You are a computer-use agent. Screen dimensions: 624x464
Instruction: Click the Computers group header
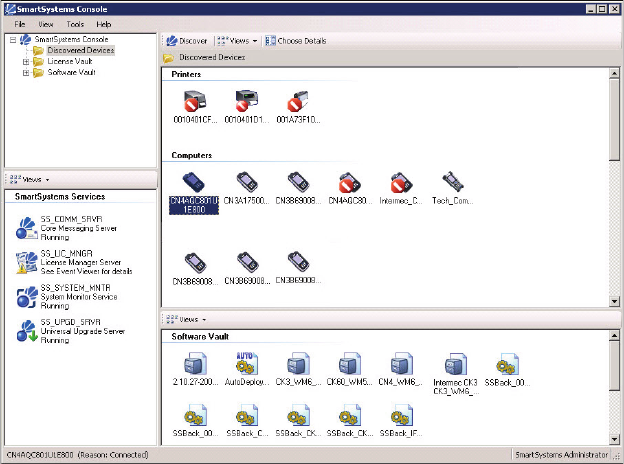pos(191,155)
